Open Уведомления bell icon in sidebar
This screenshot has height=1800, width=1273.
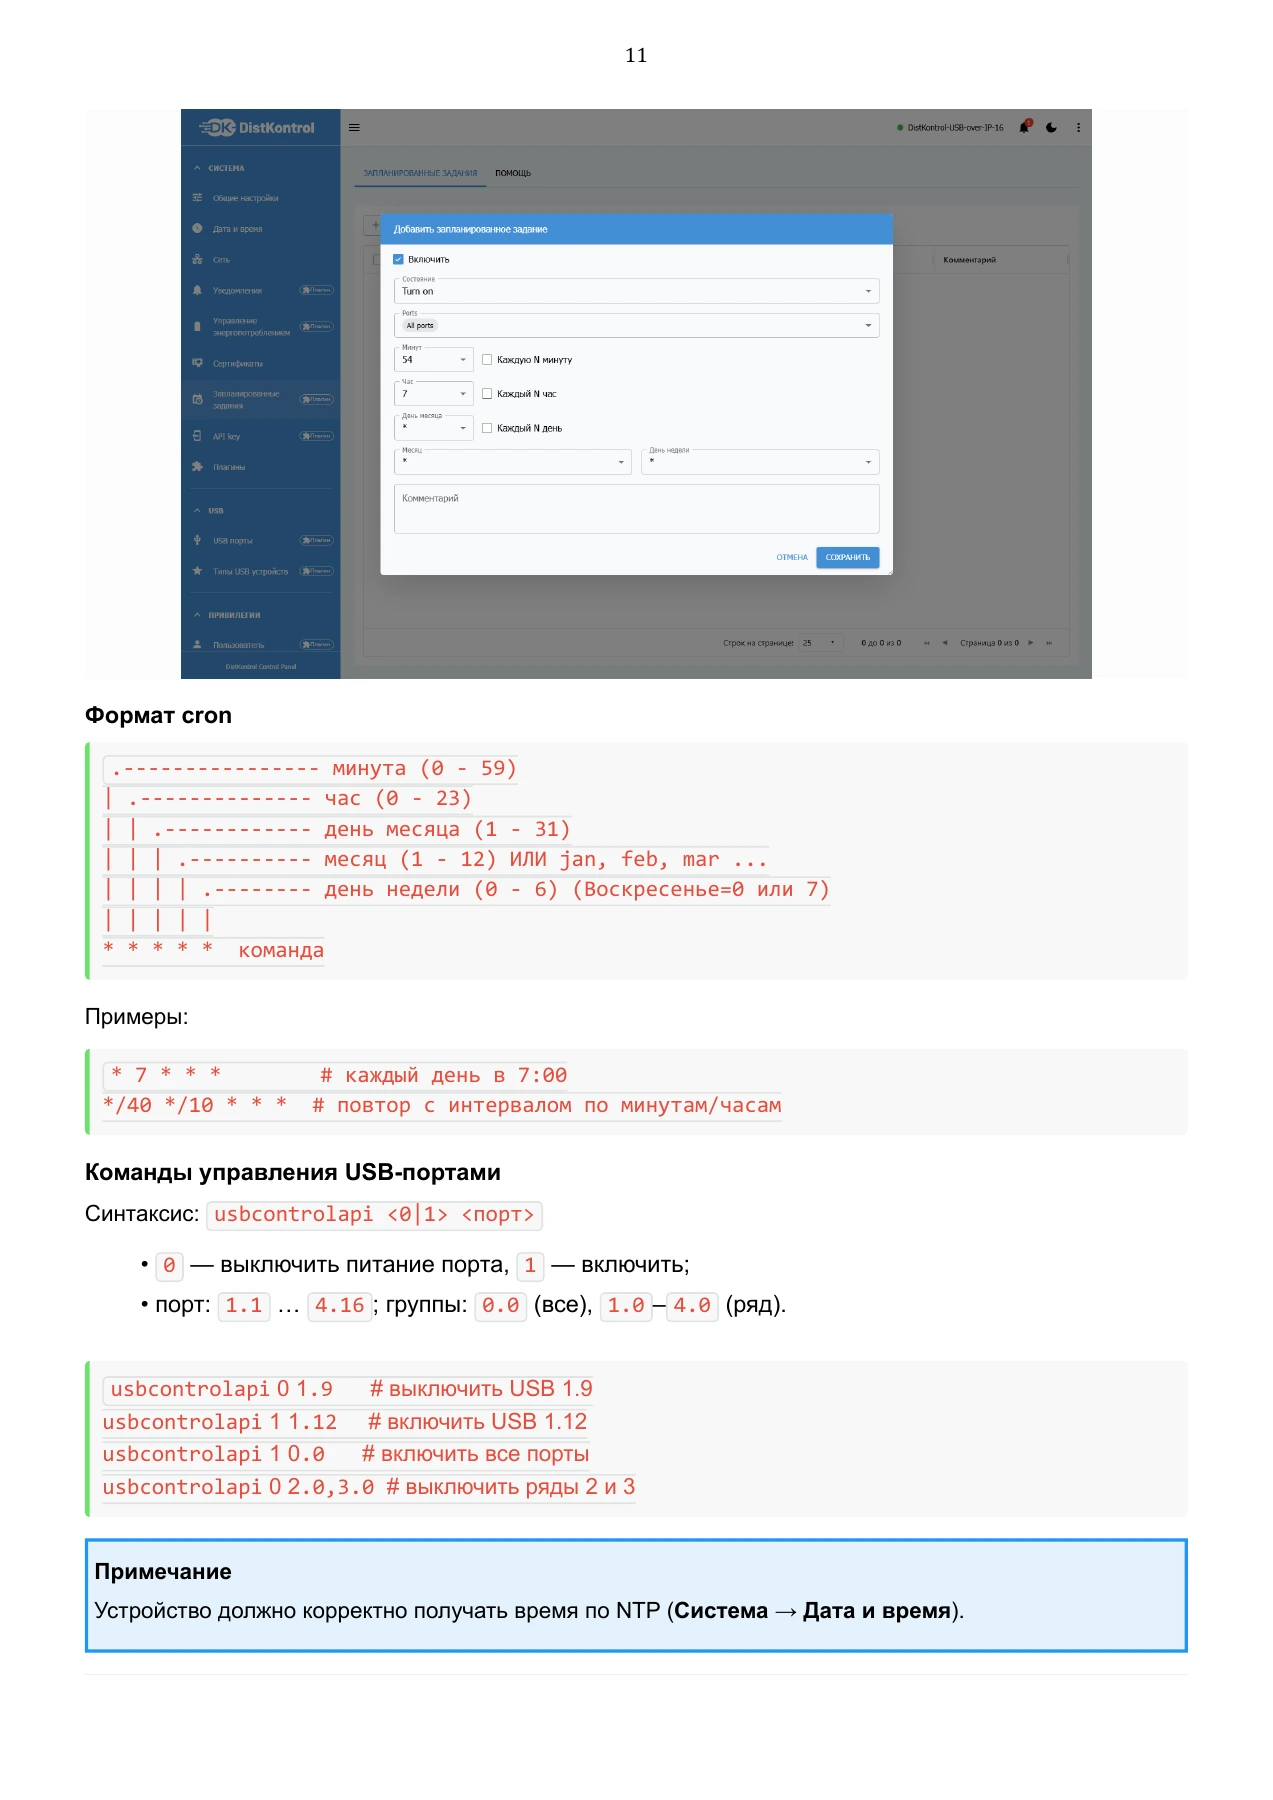point(197,291)
